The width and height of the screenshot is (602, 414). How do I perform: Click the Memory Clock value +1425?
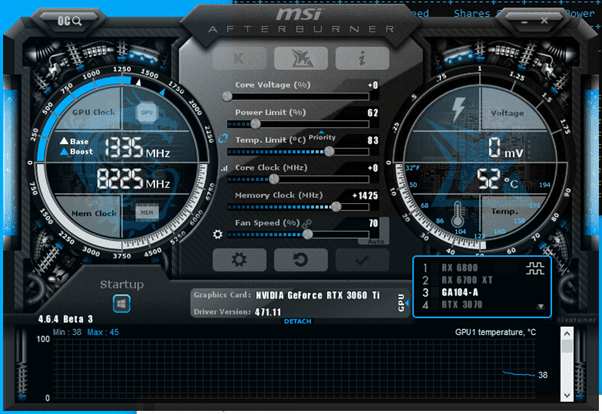point(365,195)
